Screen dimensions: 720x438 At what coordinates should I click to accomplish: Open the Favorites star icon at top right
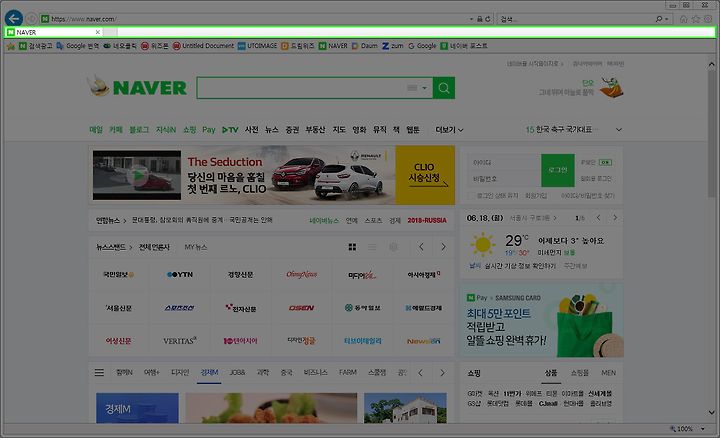tap(696, 19)
